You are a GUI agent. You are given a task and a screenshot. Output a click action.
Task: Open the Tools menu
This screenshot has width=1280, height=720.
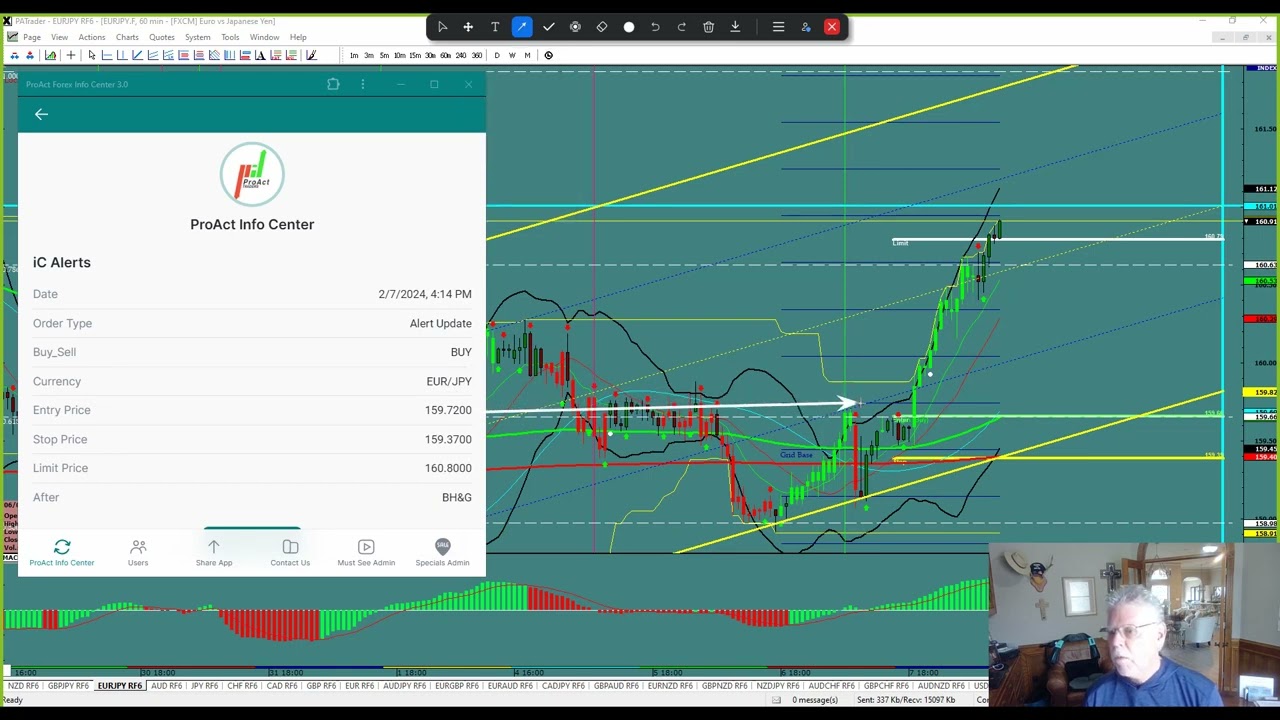[230, 37]
